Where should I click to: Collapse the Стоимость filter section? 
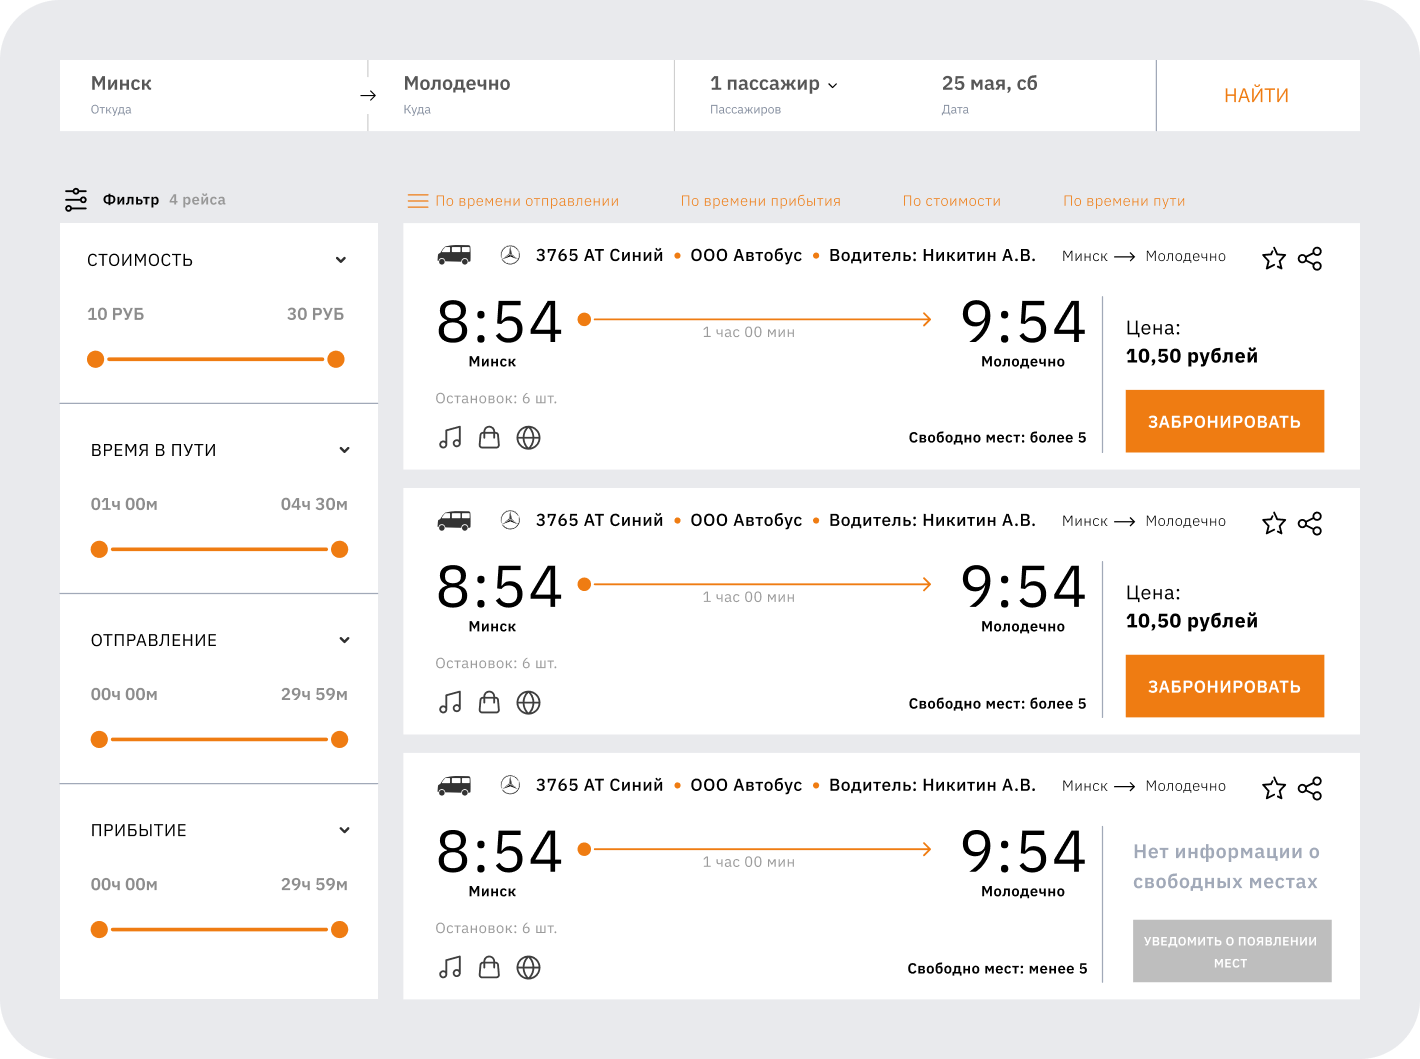(x=341, y=260)
